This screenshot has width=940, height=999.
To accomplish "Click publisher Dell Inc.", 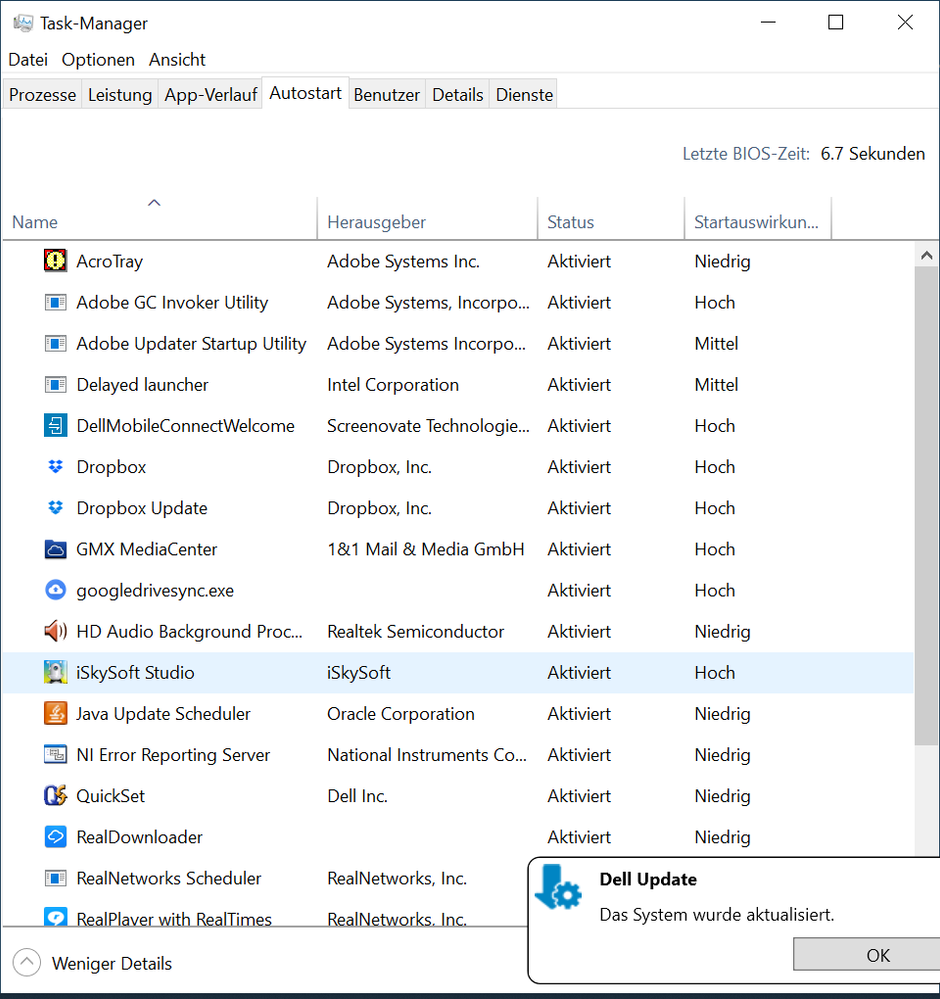I will click(358, 796).
